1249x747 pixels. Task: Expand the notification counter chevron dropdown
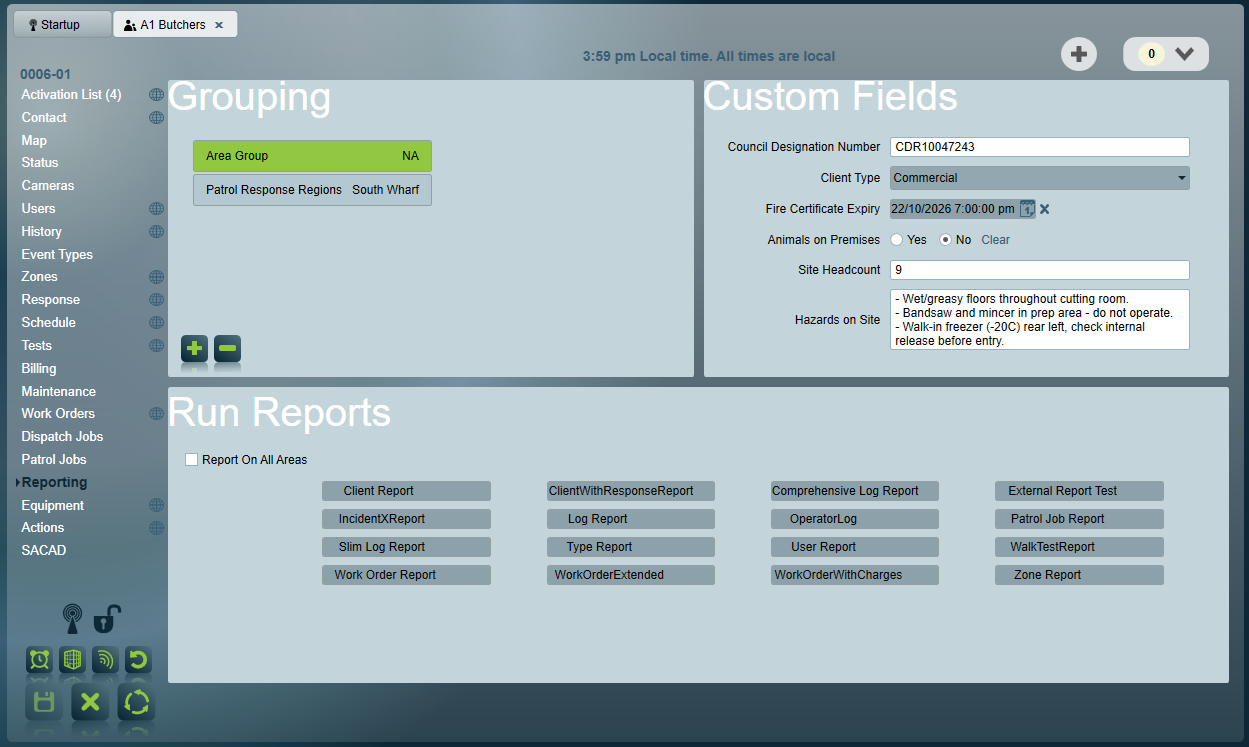click(x=1185, y=55)
